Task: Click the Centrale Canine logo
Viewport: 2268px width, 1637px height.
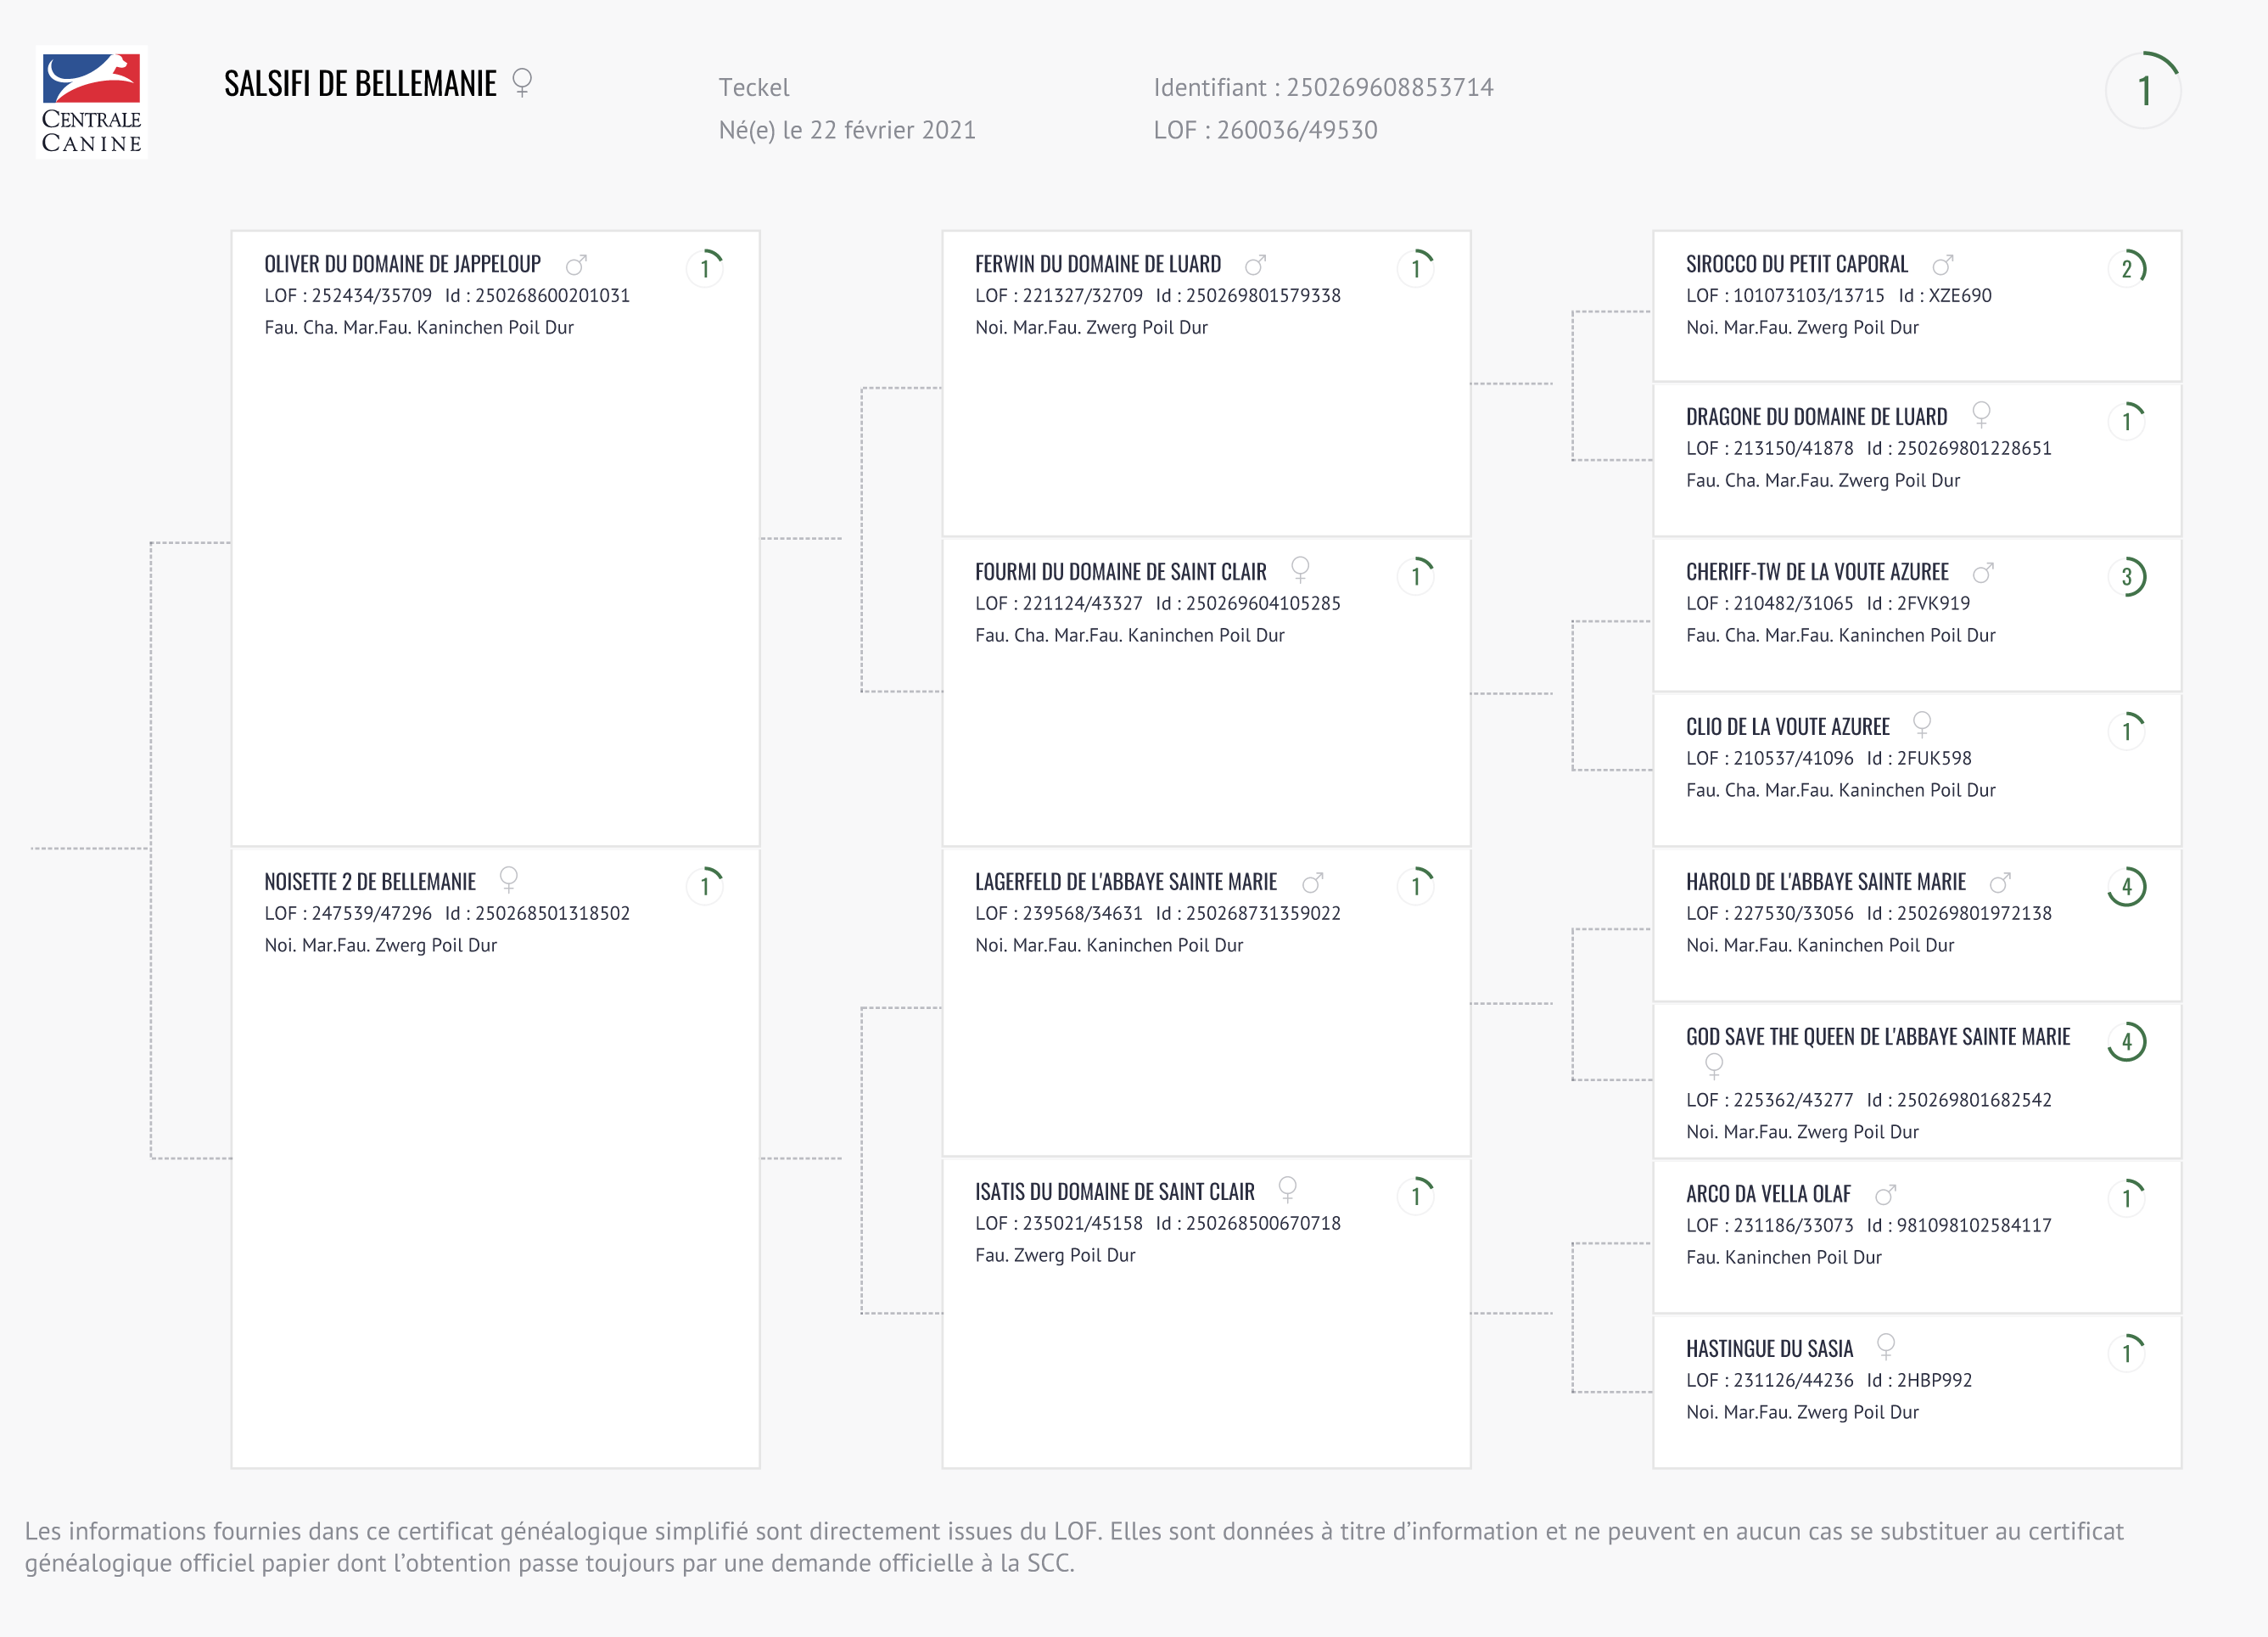Action: pyautogui.click(x=91, y=102)
